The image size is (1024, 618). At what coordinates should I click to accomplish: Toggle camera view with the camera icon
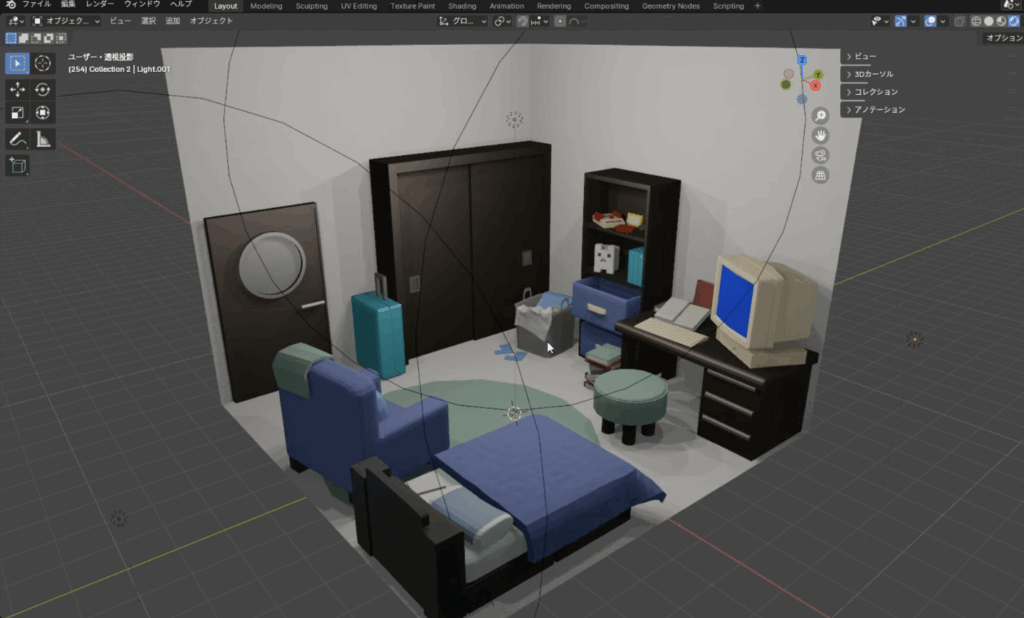pyautogui.click(x=820, y=155)
